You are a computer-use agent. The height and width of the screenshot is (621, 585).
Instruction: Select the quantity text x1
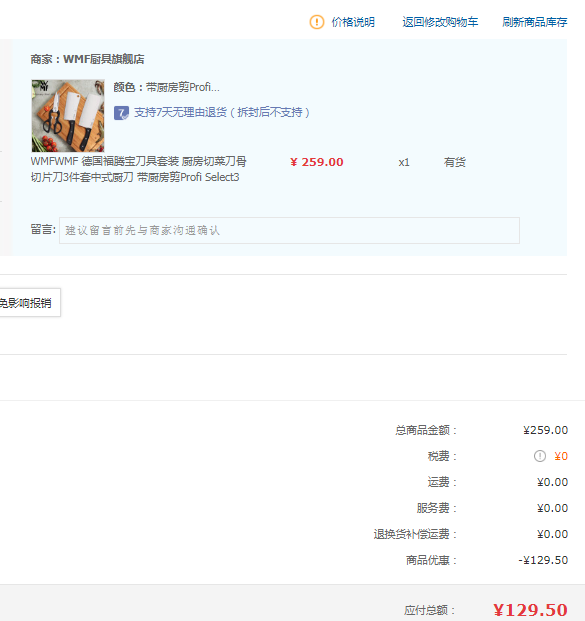pos(404,162)
